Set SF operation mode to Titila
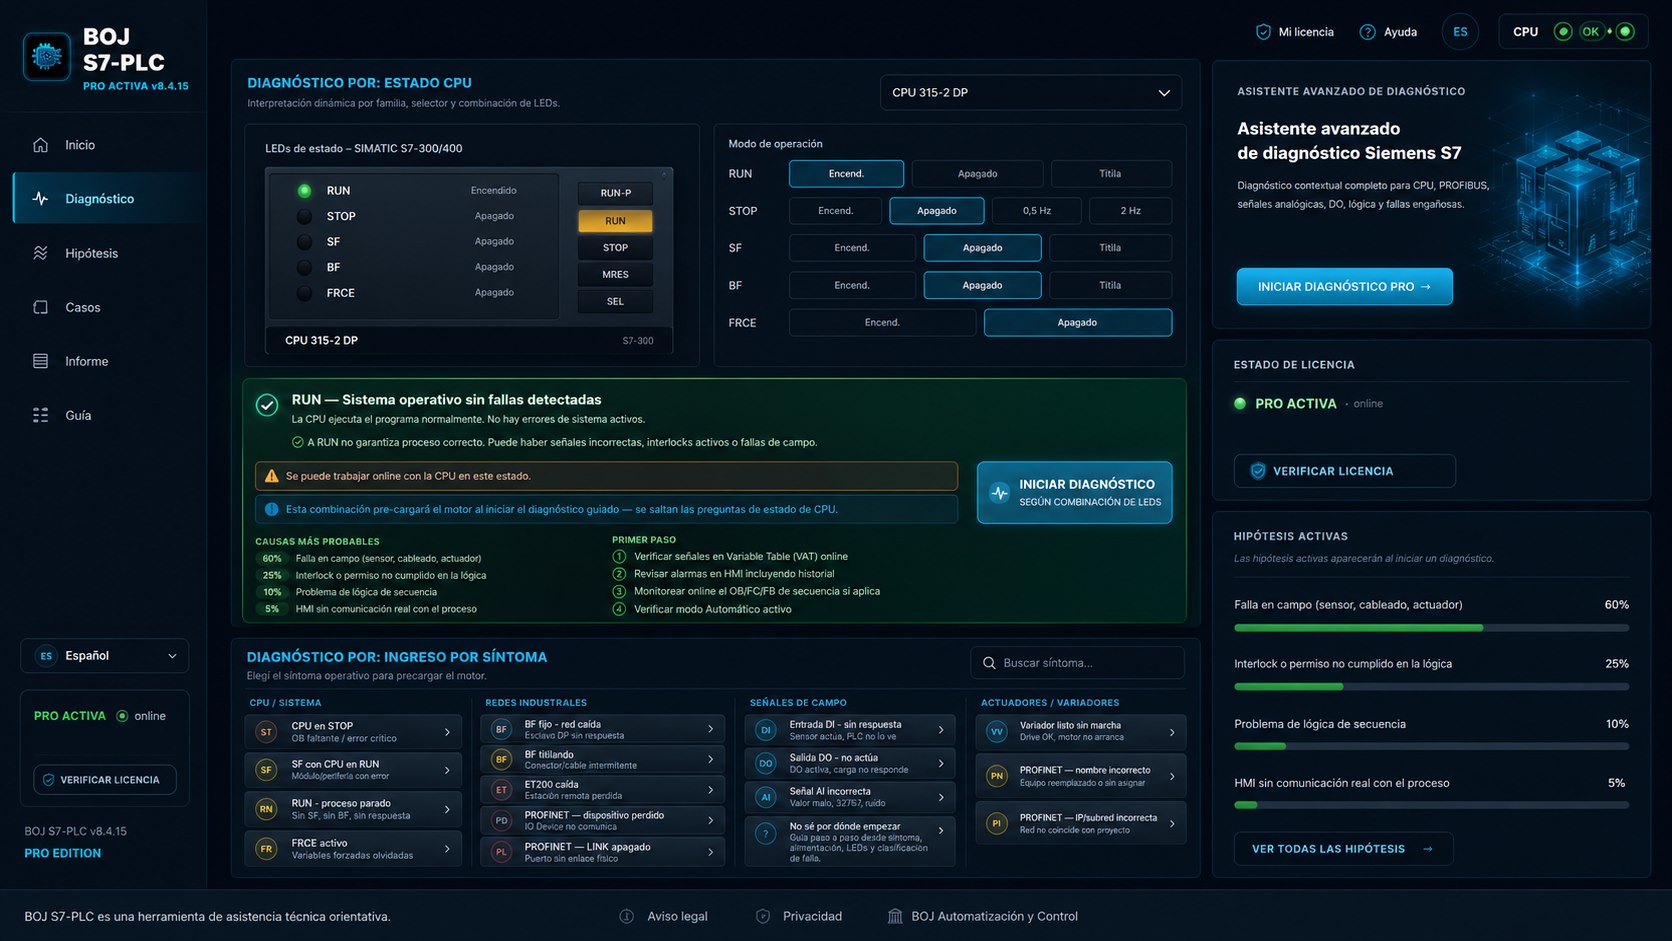This screenshot has width=1672, height=941. point(1110,248)
